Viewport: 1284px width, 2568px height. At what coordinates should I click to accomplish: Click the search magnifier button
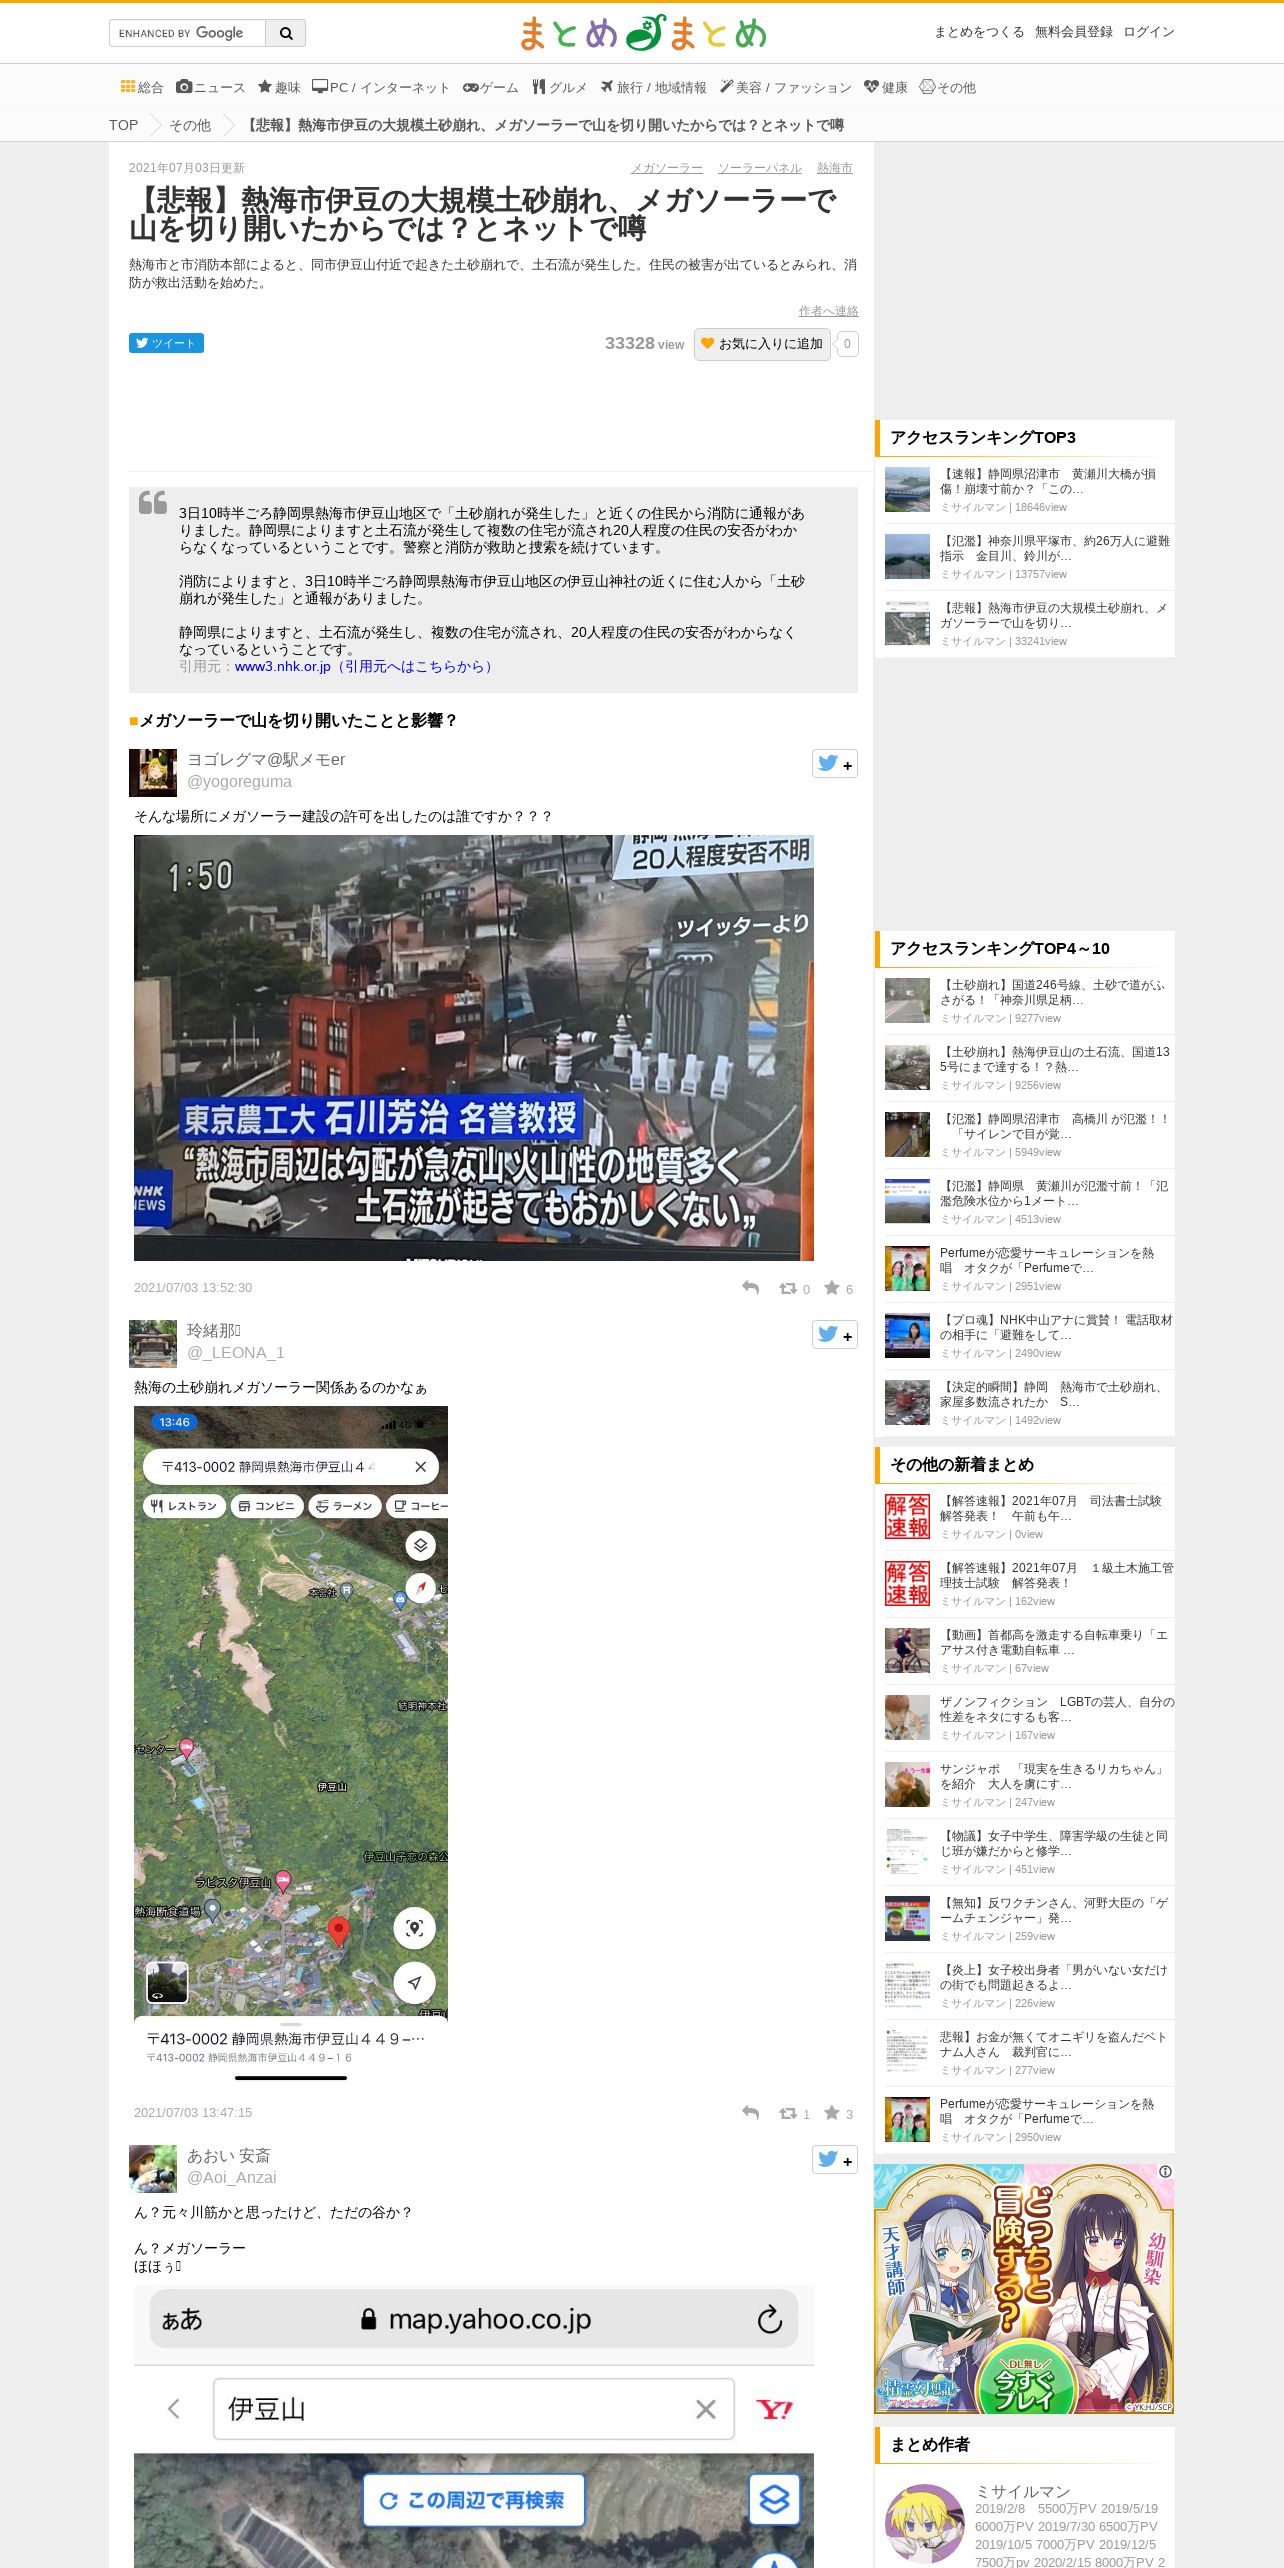click(x=286, y=33)
